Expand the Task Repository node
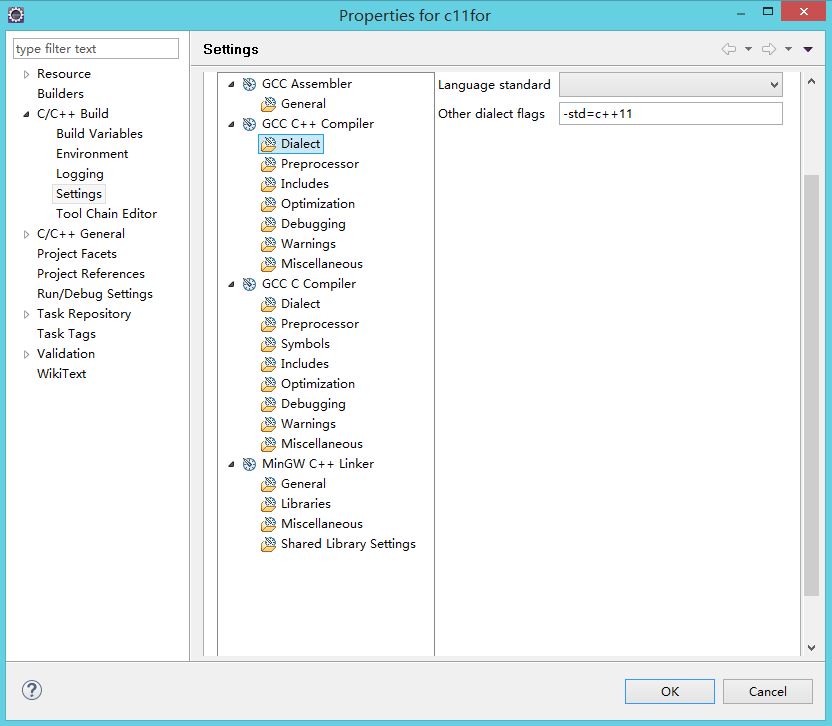This screenshot has height=726, width=832. [x=26, y=314]
